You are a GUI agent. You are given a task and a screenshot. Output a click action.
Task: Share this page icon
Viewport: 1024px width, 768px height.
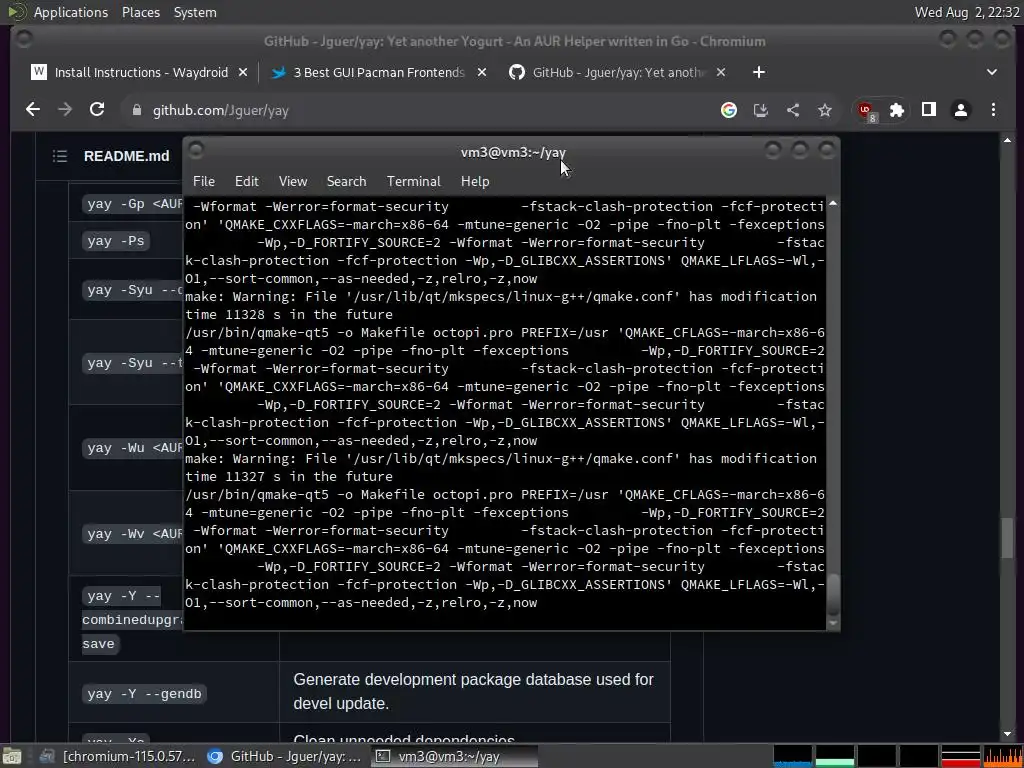793,110
